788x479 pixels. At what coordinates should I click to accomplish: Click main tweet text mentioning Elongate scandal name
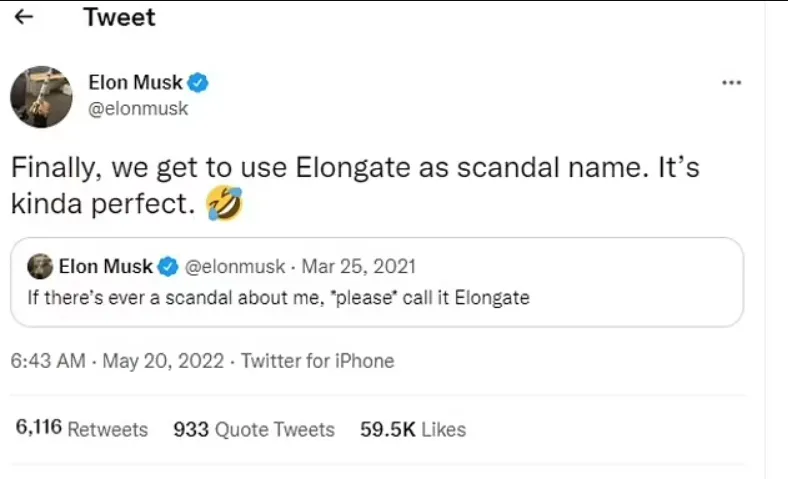pos(355,185)
